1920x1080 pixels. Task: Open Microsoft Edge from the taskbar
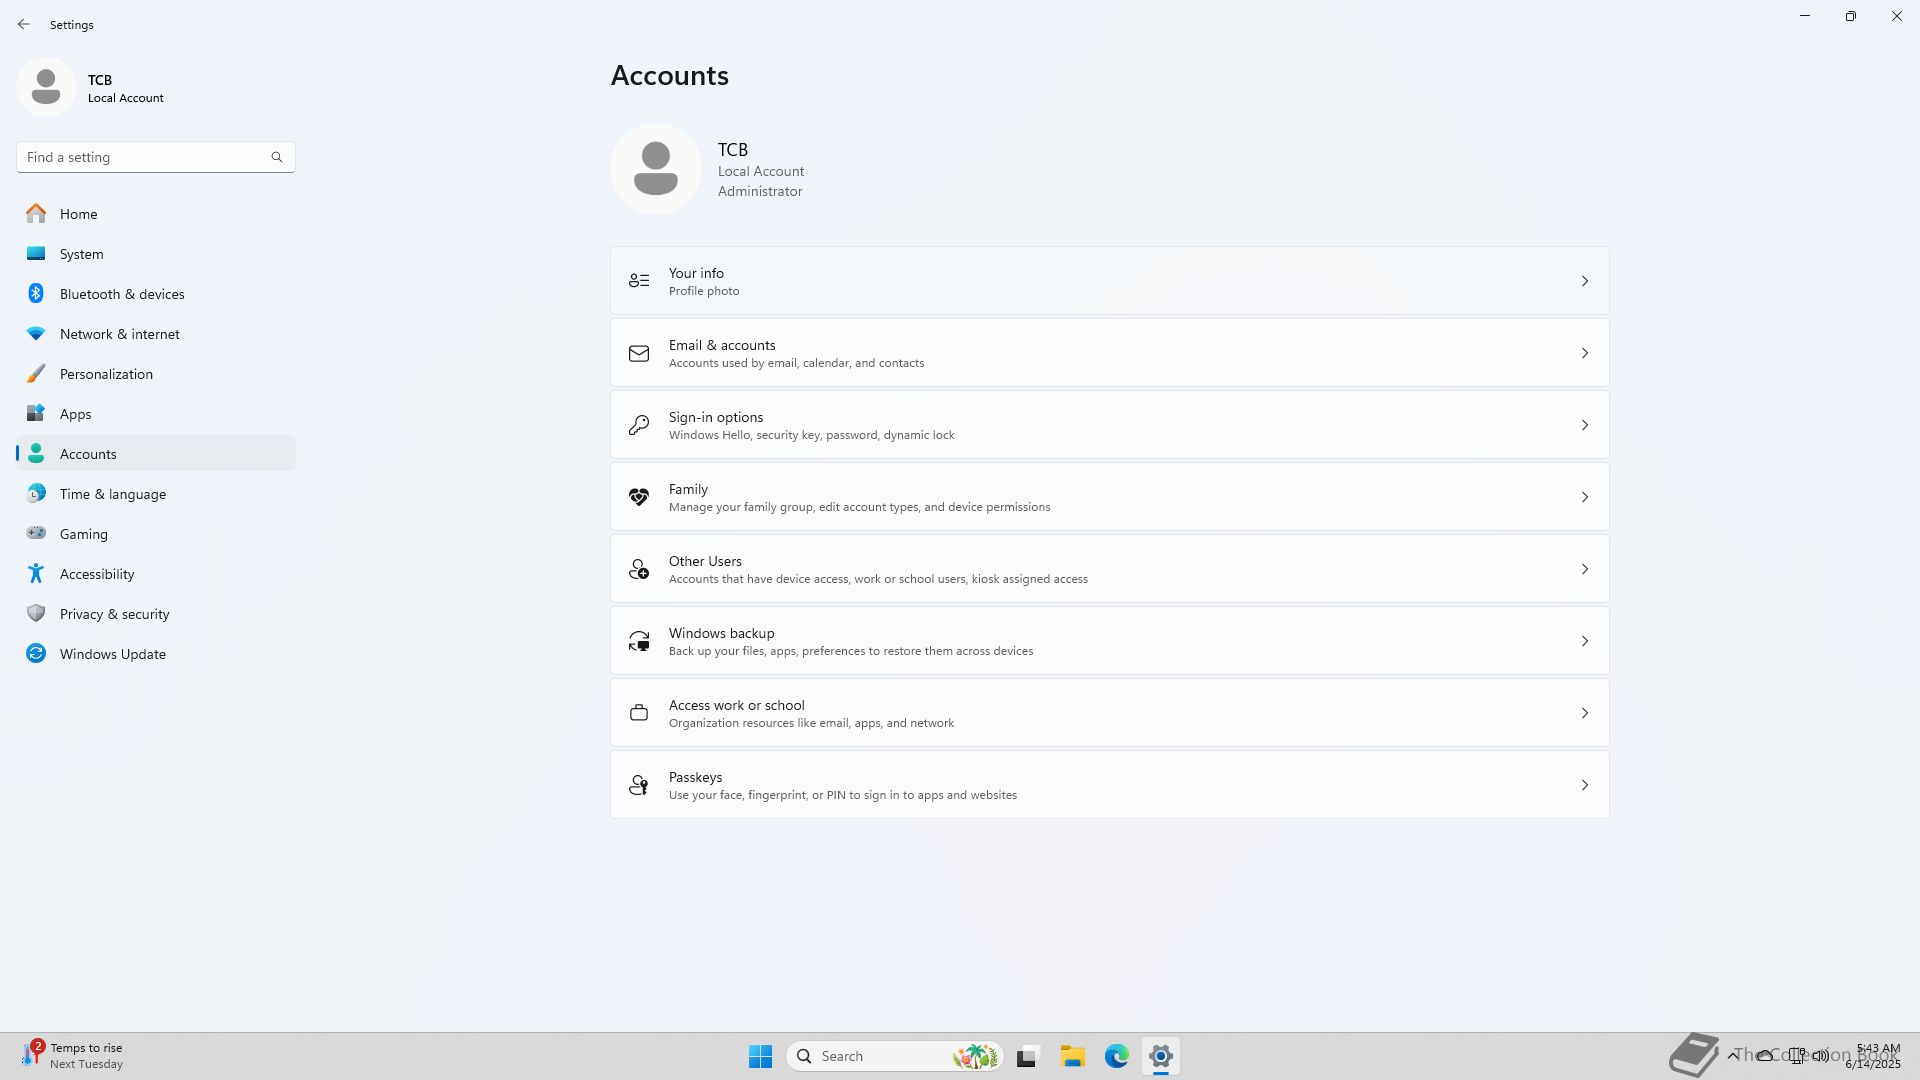1116,1056
